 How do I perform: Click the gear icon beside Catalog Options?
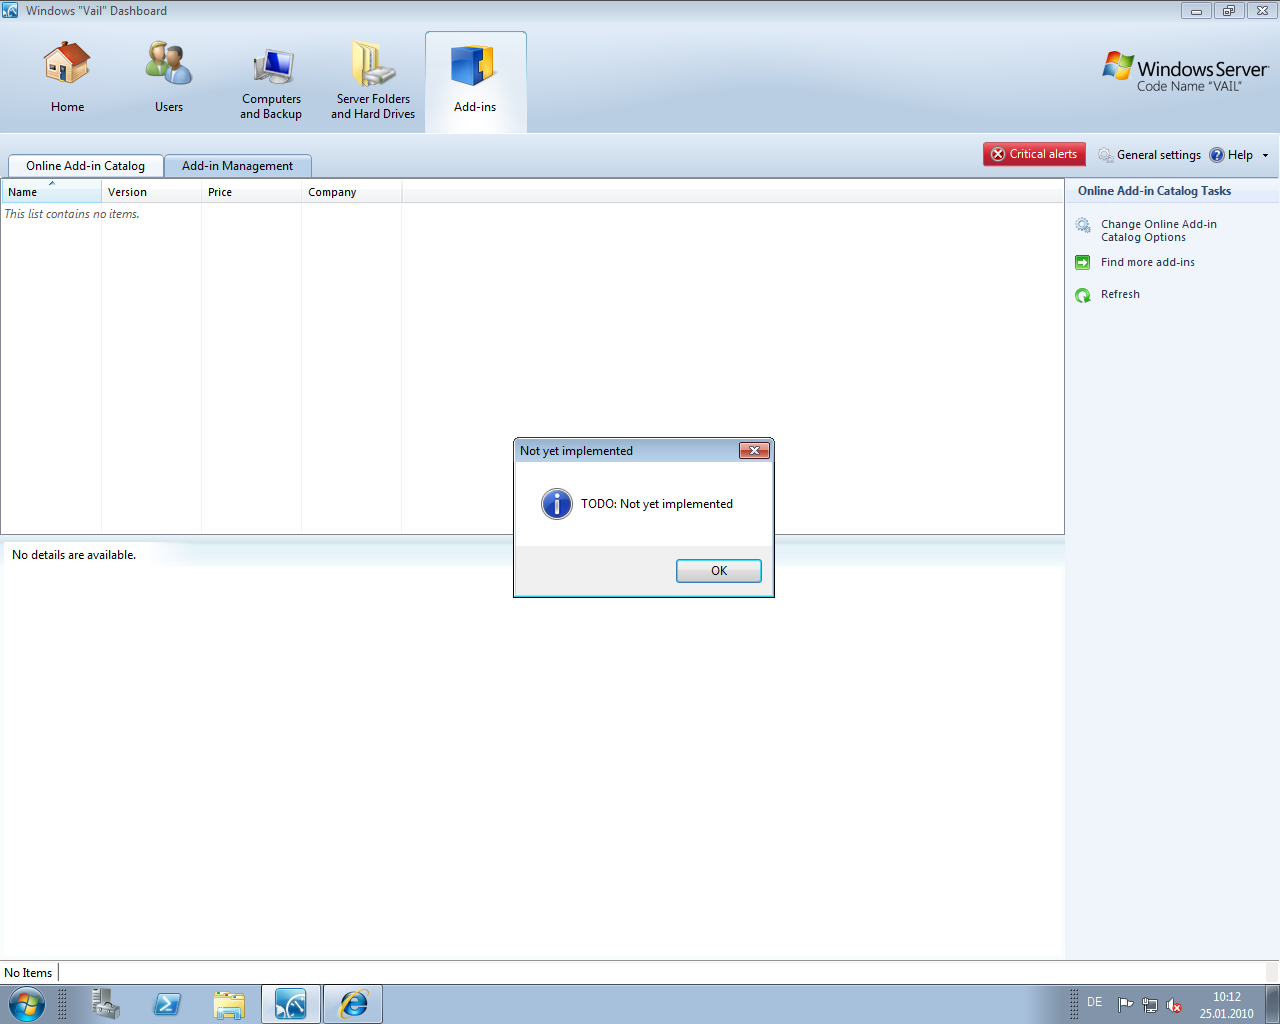click(1083, 225)
